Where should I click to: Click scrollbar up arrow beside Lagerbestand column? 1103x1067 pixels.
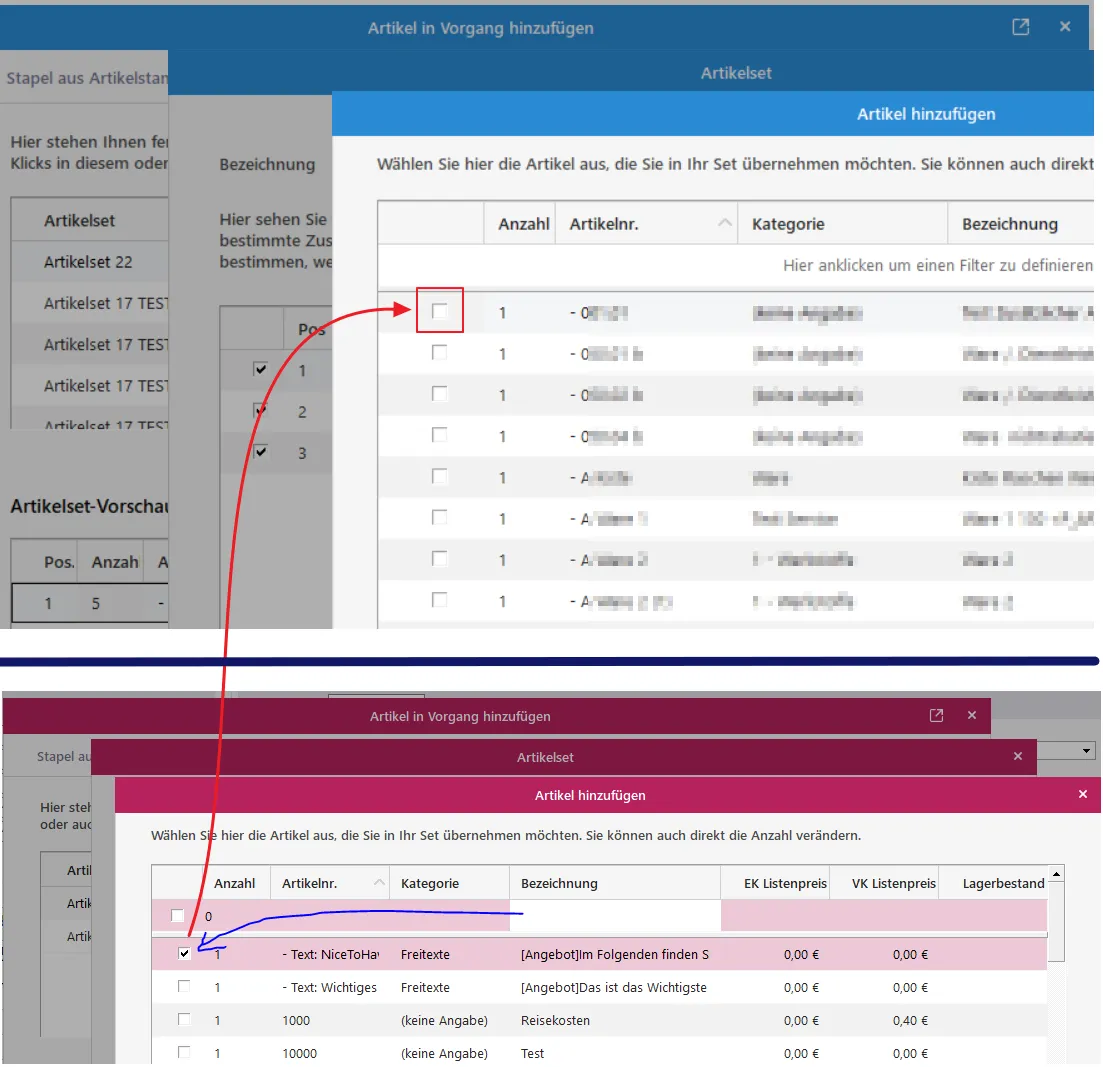coord(1056,875)
